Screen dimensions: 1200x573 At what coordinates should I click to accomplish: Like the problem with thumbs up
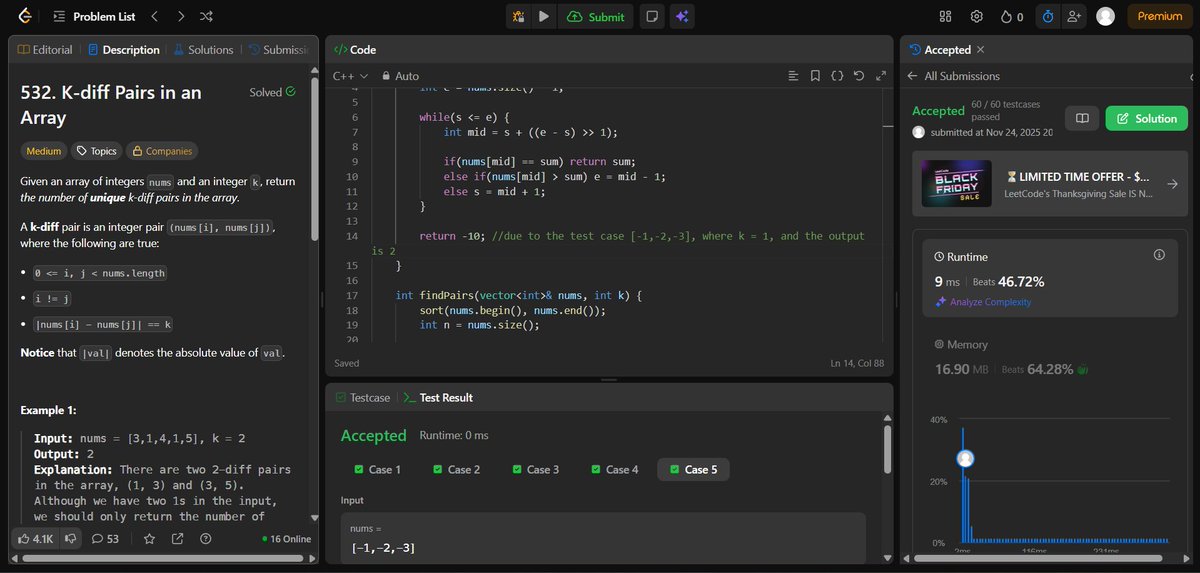click(36, 538)
